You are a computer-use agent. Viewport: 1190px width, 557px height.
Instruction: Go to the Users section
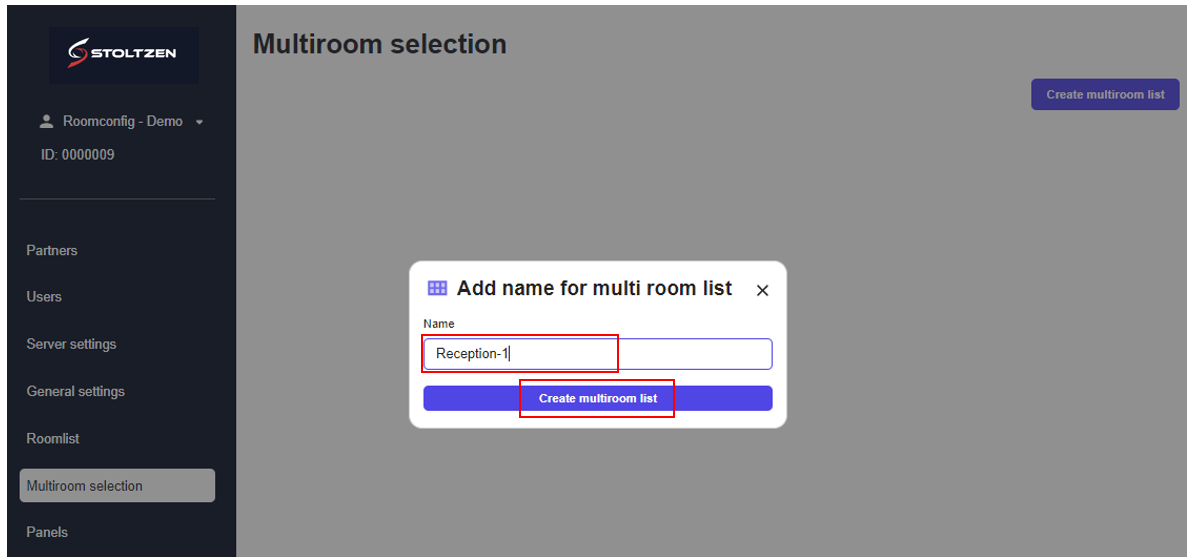44,297
